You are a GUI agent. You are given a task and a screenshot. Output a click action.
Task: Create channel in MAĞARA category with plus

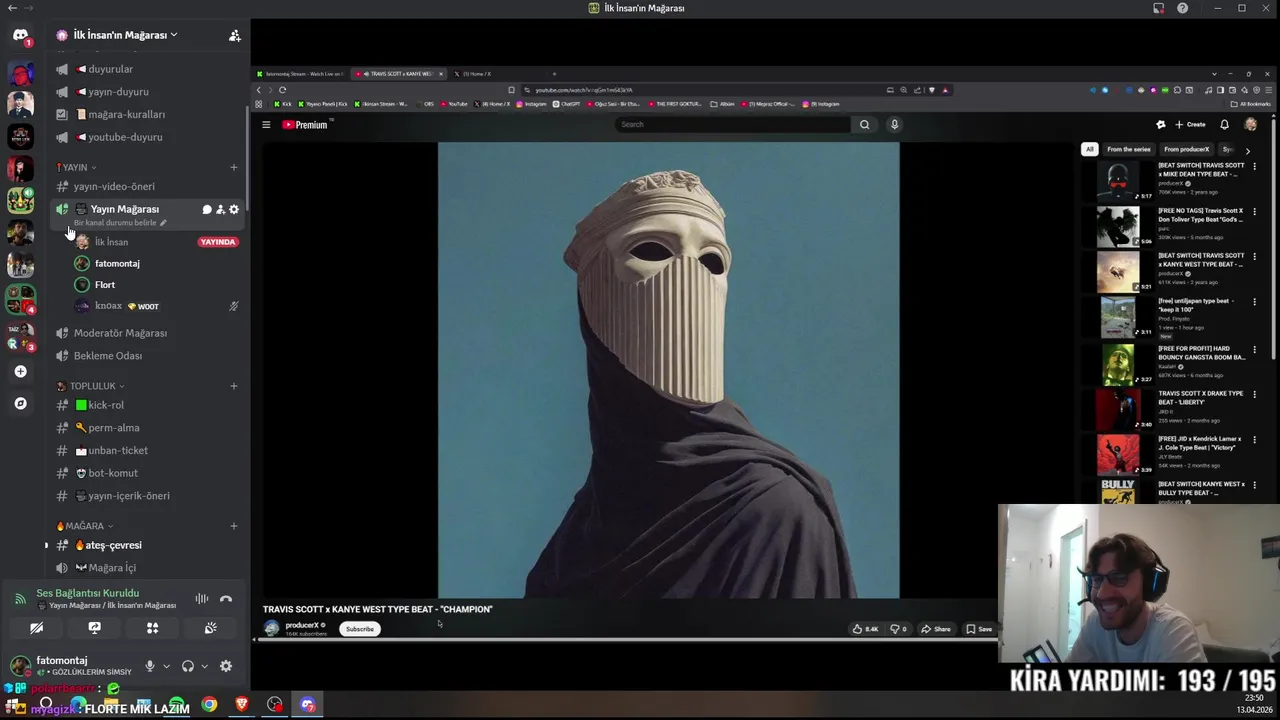pyautogui.click(x=234, y=526)
